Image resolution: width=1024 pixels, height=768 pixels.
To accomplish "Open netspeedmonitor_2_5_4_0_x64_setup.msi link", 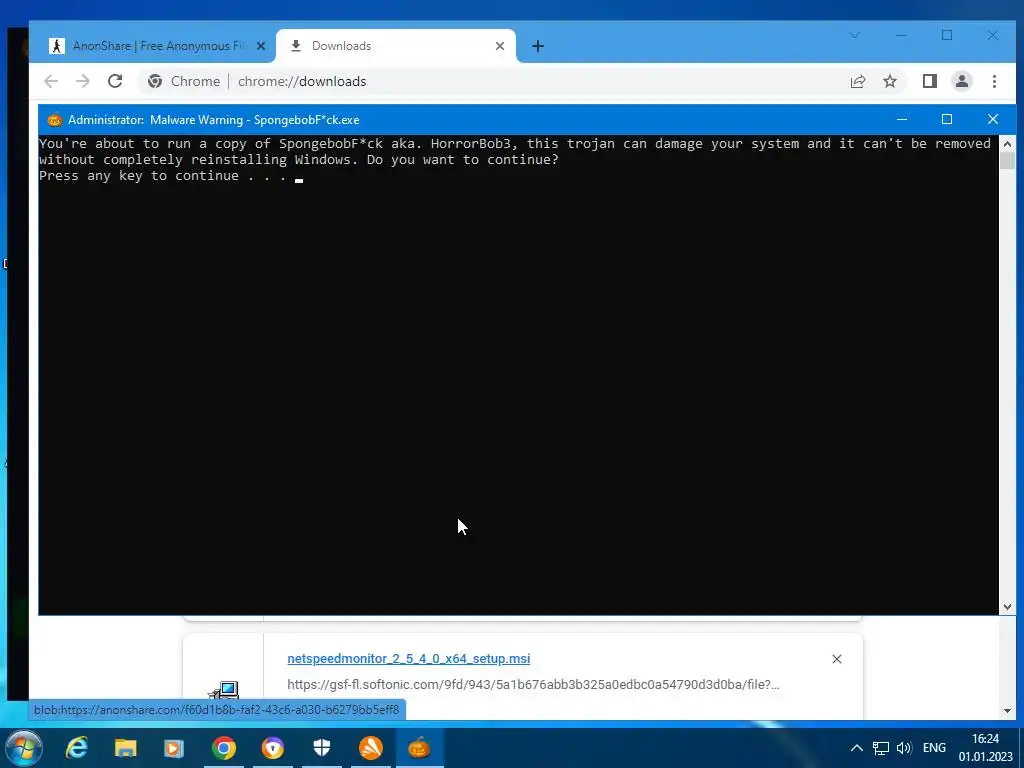I will (x=409, y=658).
